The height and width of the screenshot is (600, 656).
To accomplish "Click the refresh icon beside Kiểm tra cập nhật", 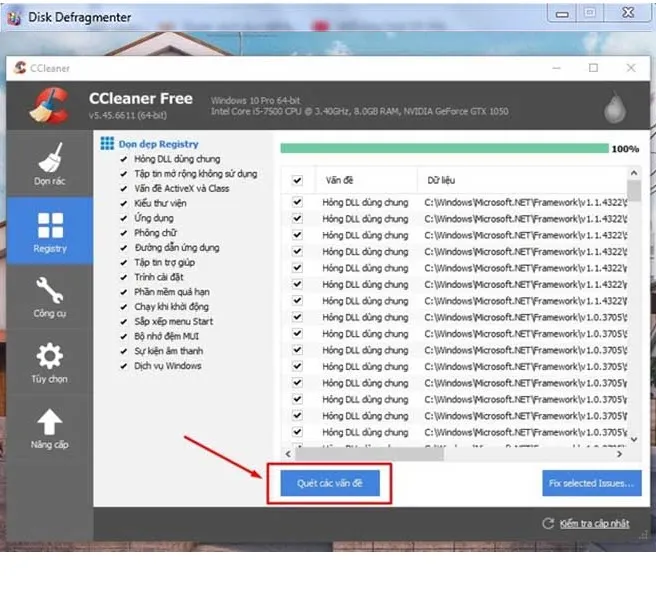I will click(x=548, y=523).
